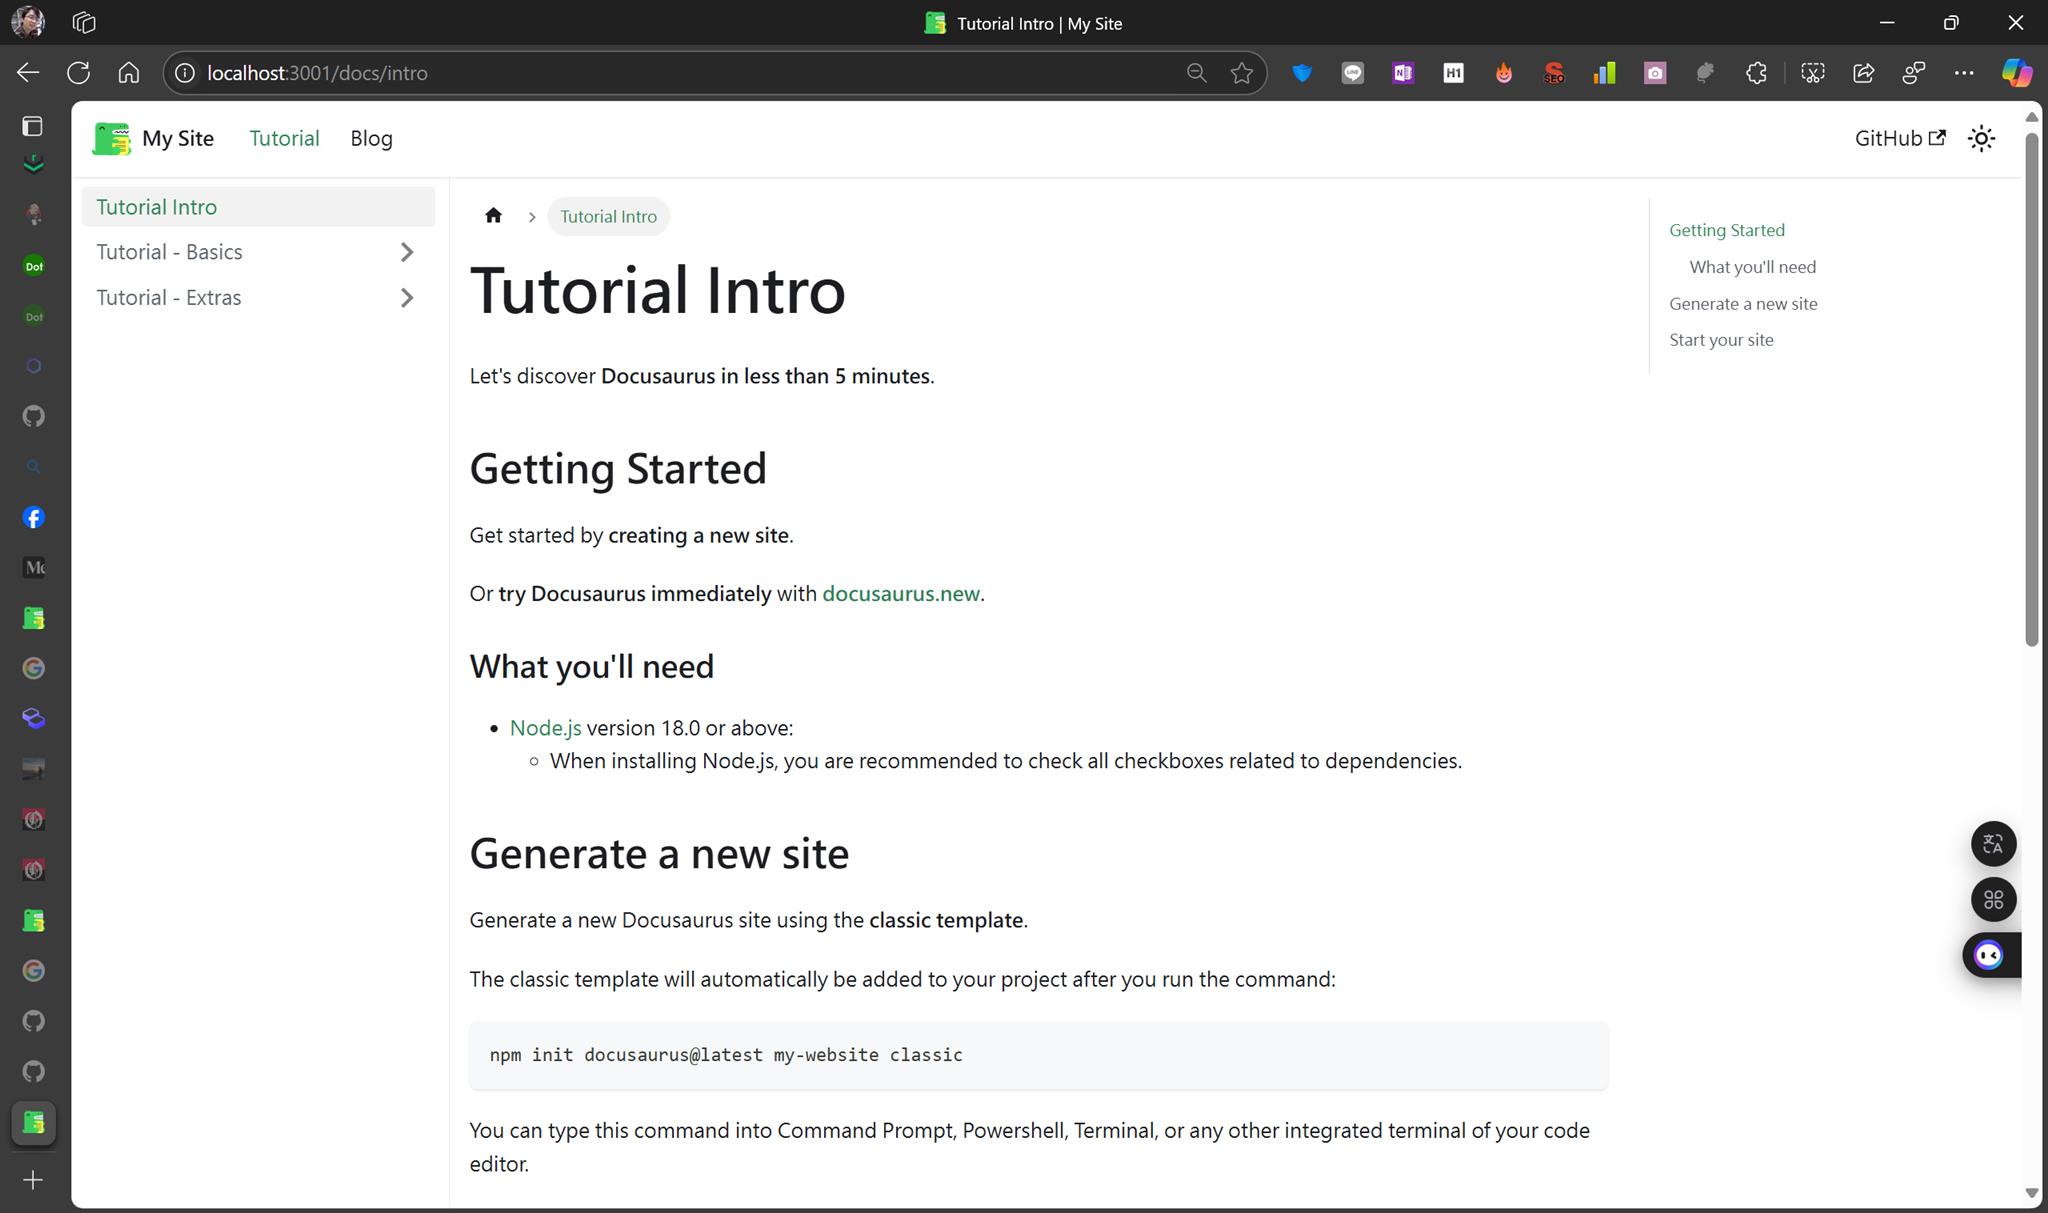
Task: Open the Copilot icon
Action: point(2016,73)
